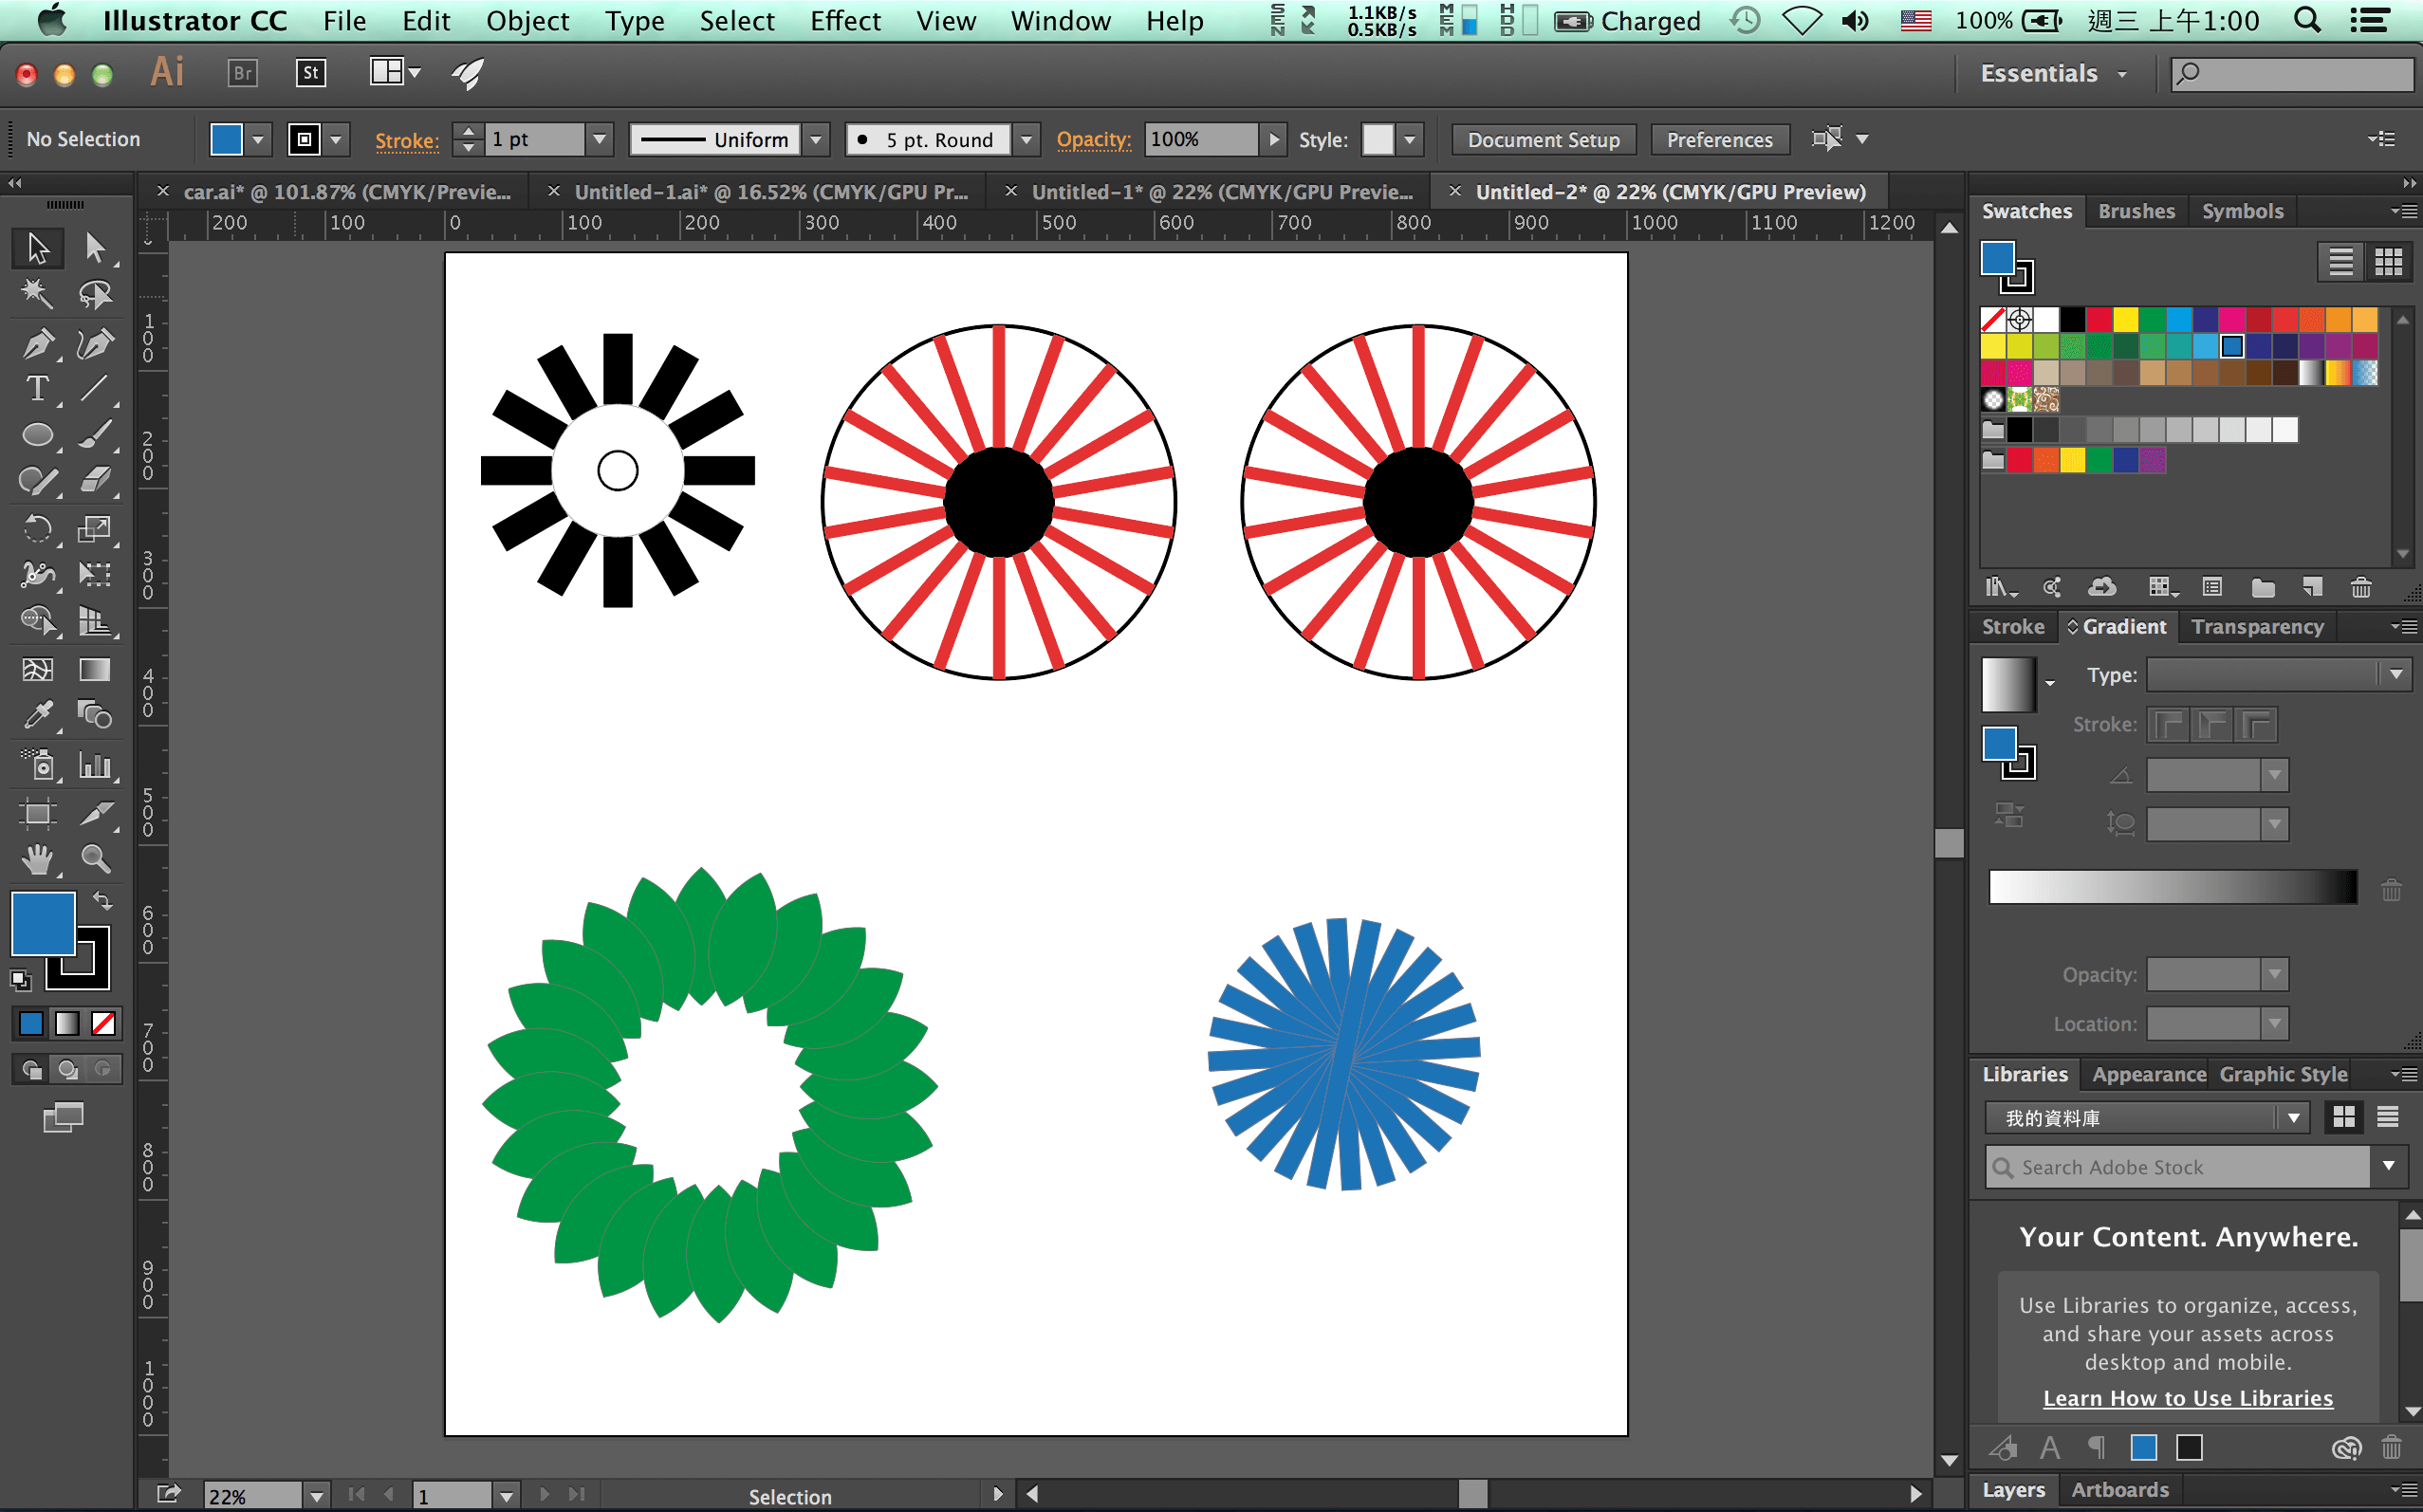
Task: Select the Column Graph tool
Action: pos(95,765)
